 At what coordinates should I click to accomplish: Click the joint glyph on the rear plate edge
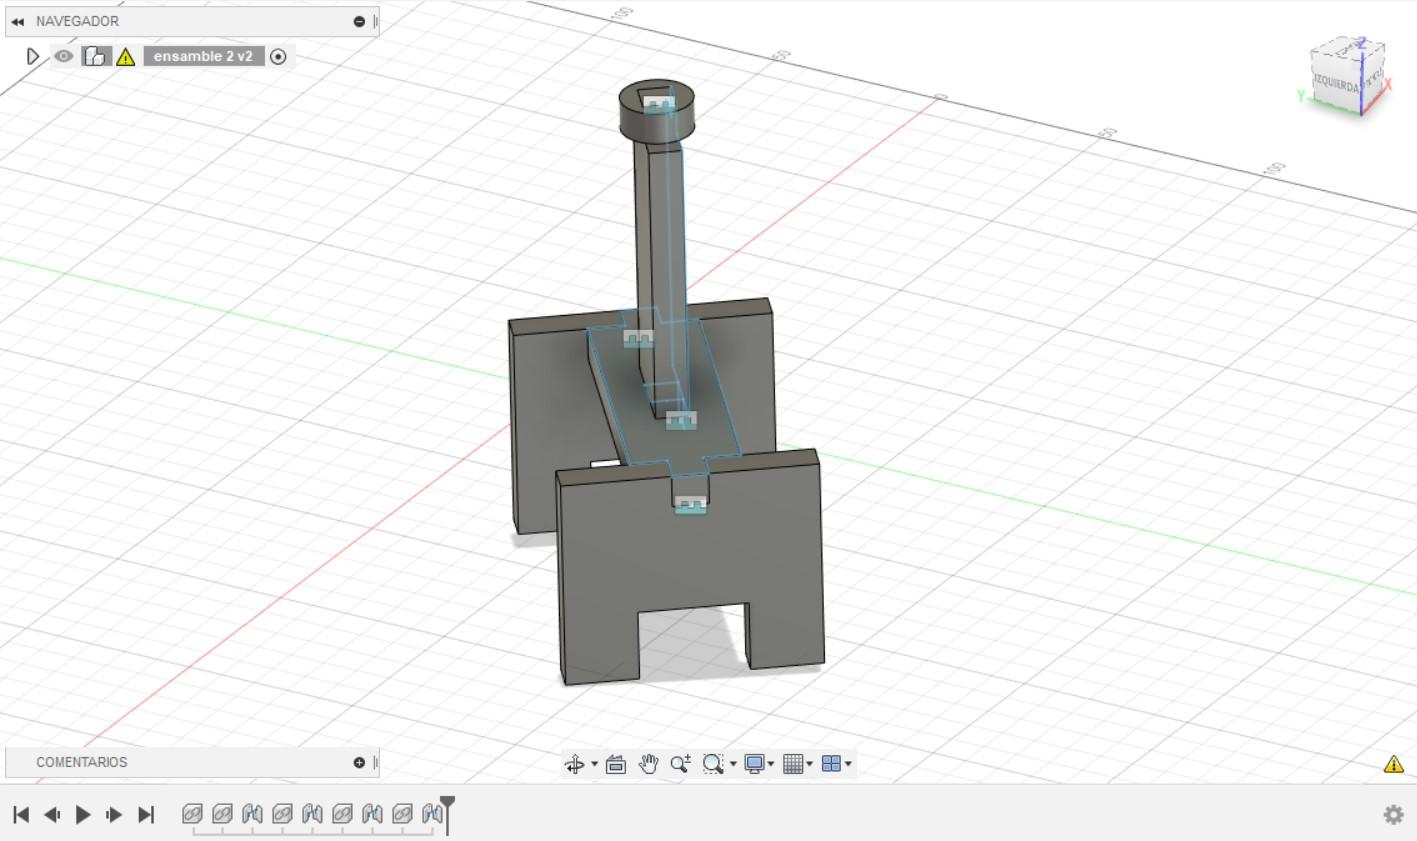click(x=638, y=339)
